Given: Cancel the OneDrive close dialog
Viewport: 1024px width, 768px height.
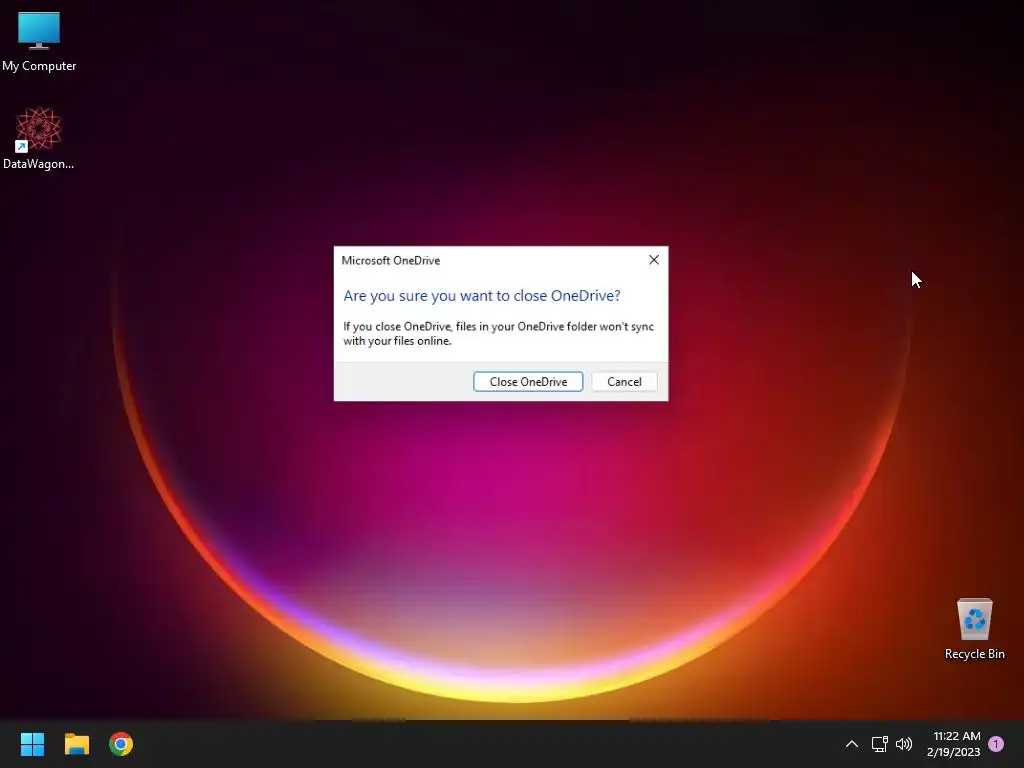Looking at the screenshot, I should 624,381.
